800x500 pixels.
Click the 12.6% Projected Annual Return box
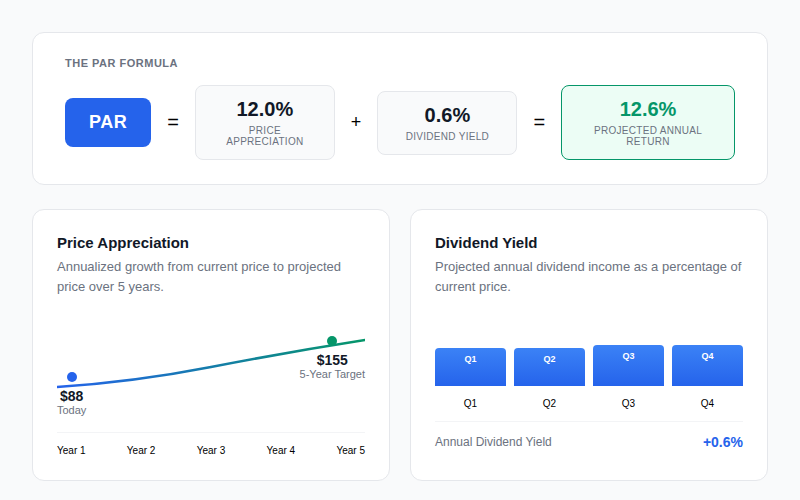(x=648, y=122)
